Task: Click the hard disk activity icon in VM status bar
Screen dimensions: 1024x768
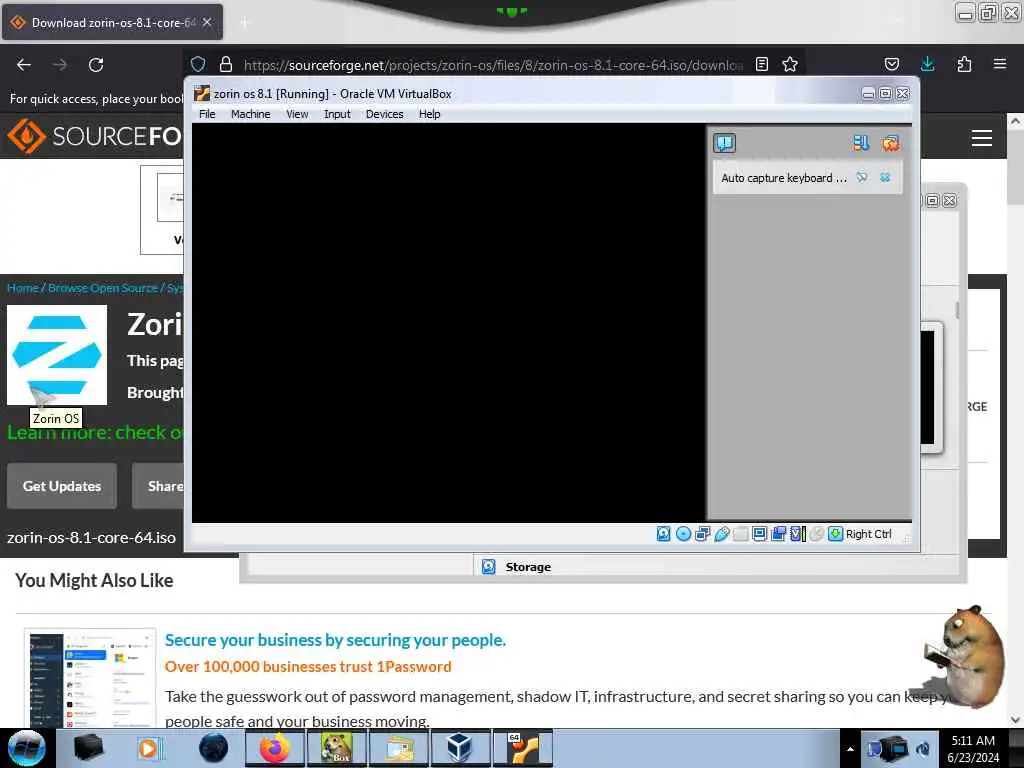Action: click(x=663, y=534)
